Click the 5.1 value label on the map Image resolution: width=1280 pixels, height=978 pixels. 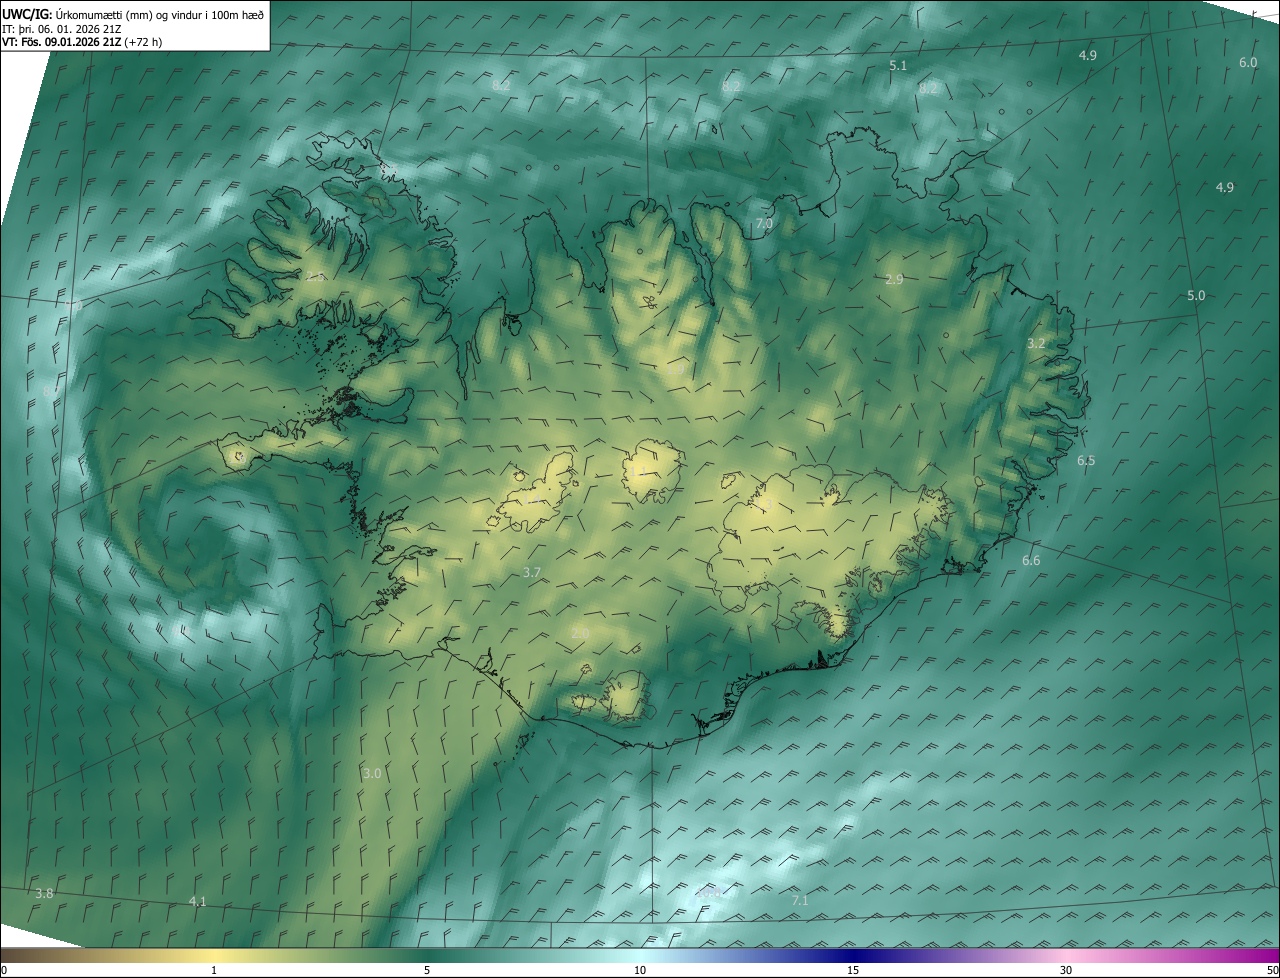[898, 66]
